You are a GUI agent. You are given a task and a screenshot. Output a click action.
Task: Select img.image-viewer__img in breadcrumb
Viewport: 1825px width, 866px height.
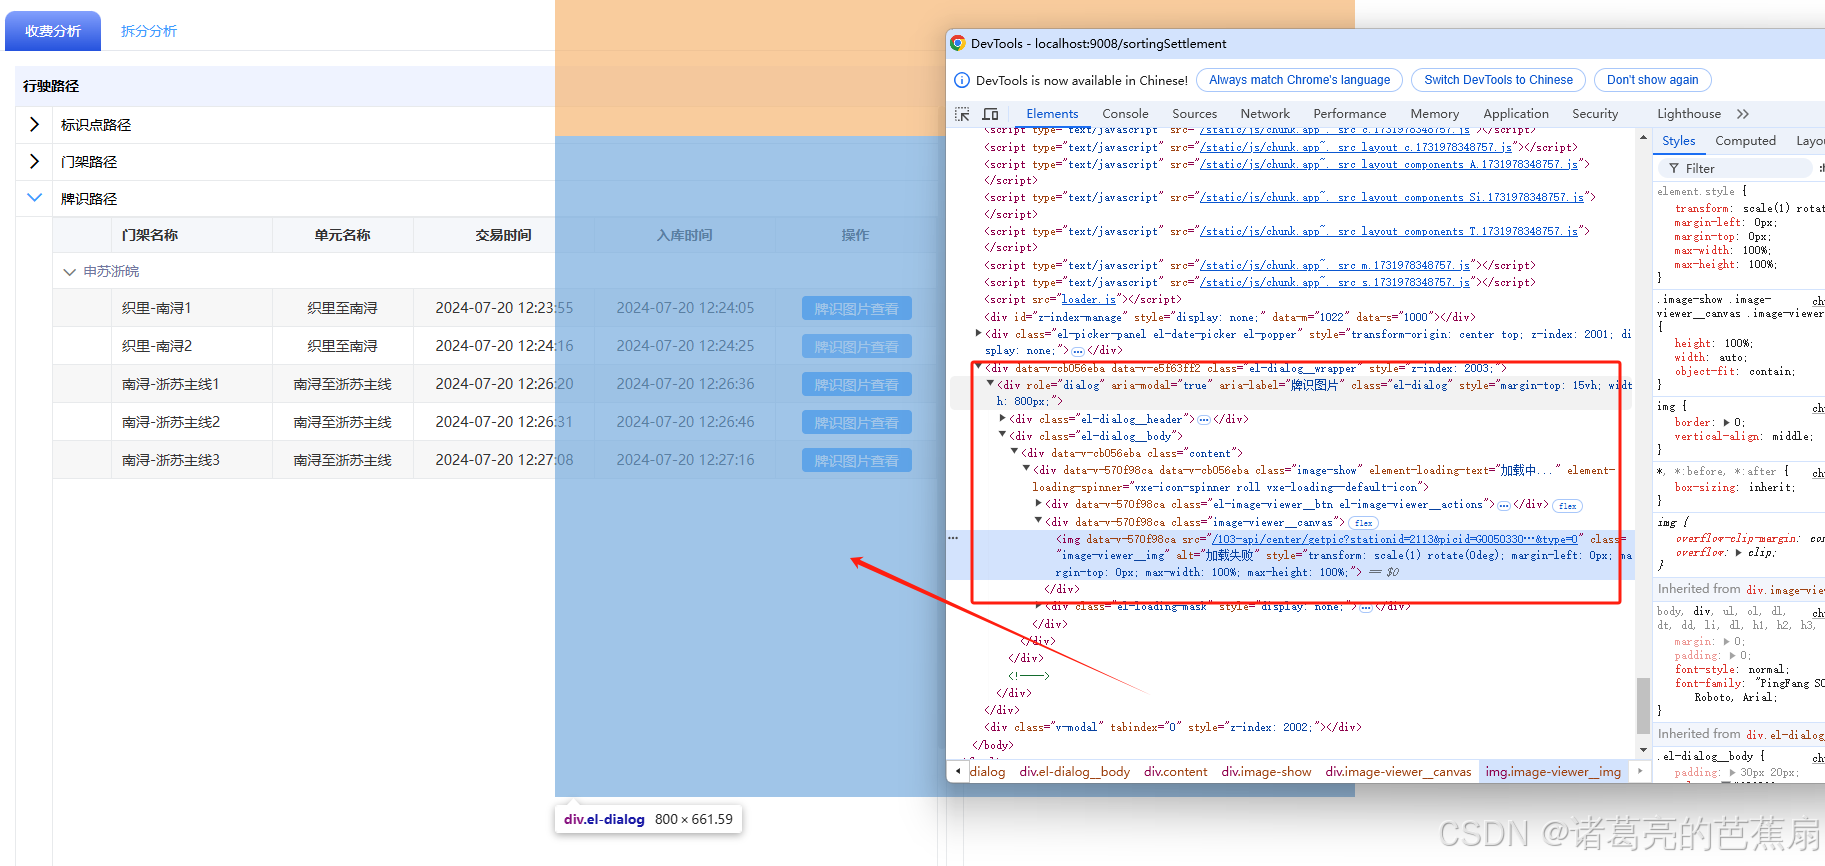click(1553, 772)
